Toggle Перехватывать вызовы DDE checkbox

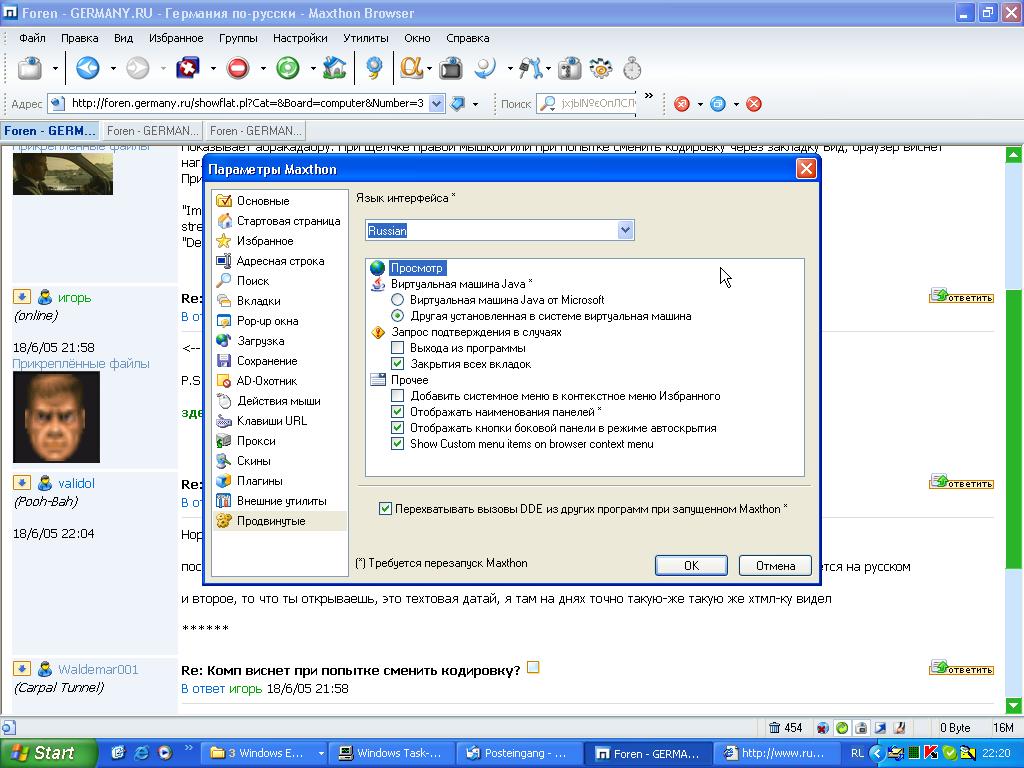[385, 509]
